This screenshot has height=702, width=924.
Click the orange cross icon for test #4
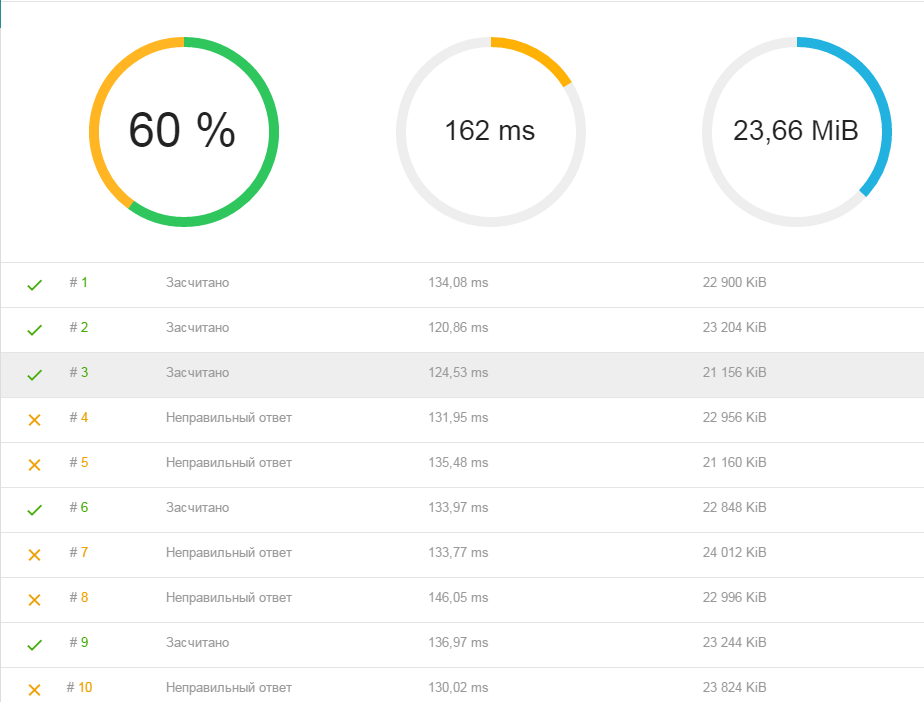[35, 420]
